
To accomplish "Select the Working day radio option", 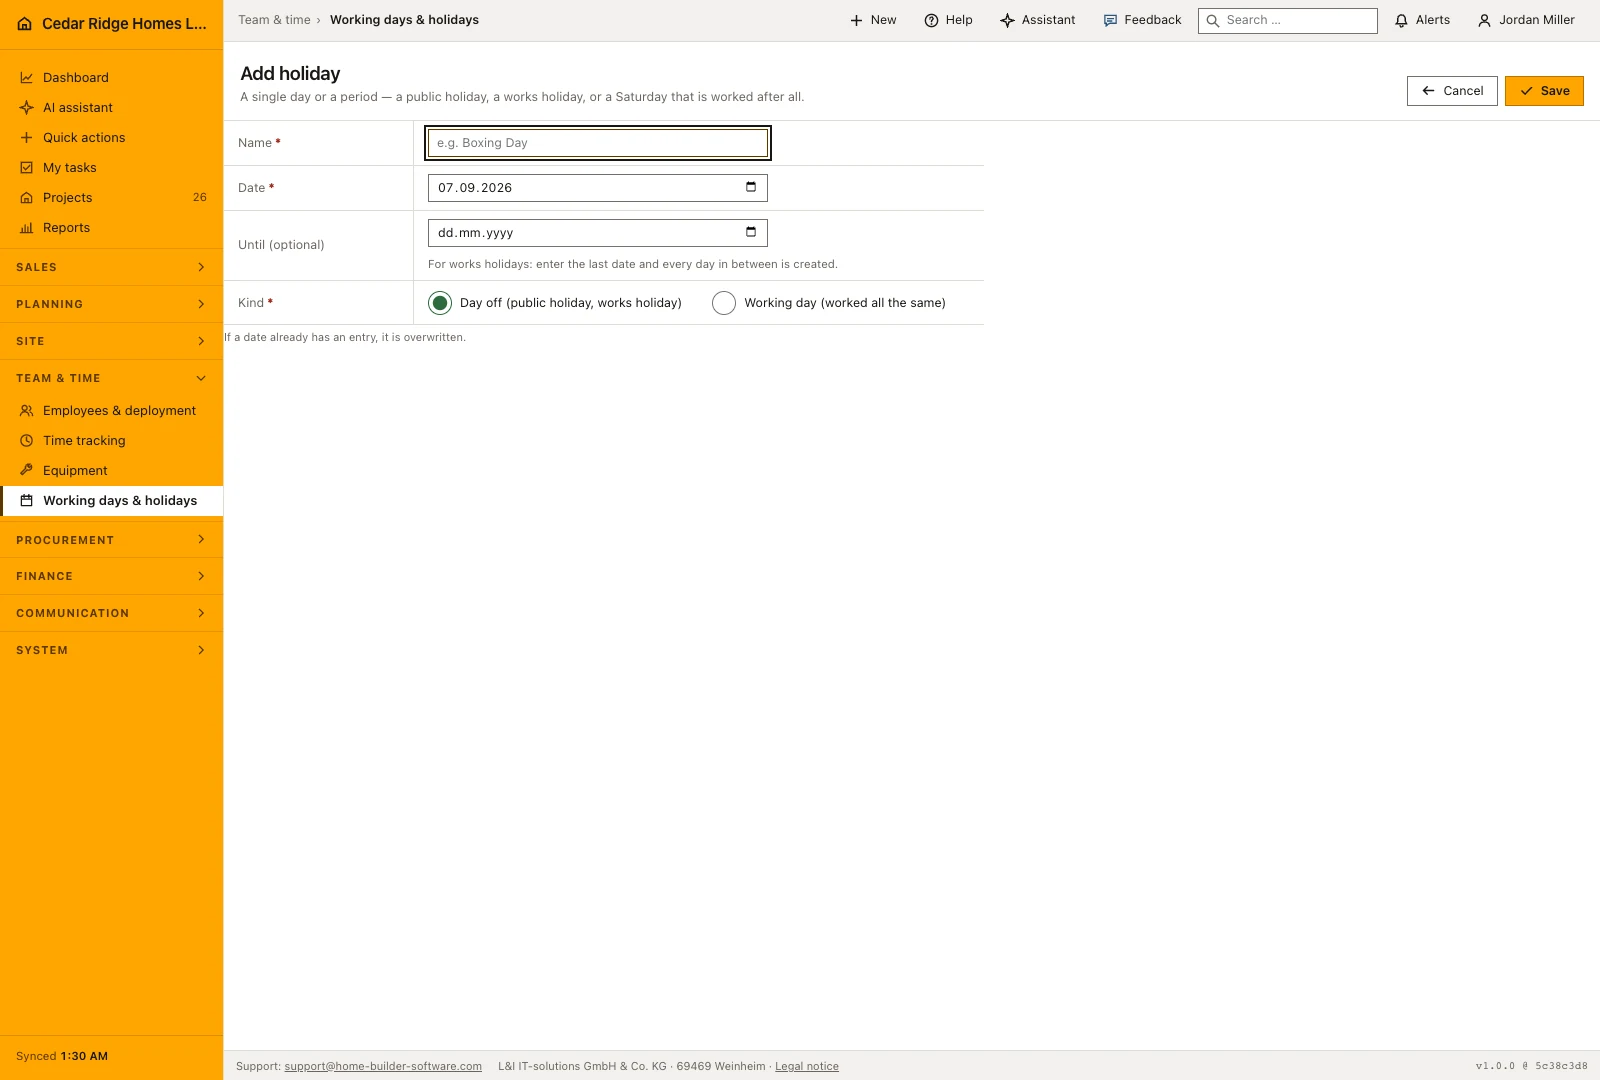I will coord(724,303).
